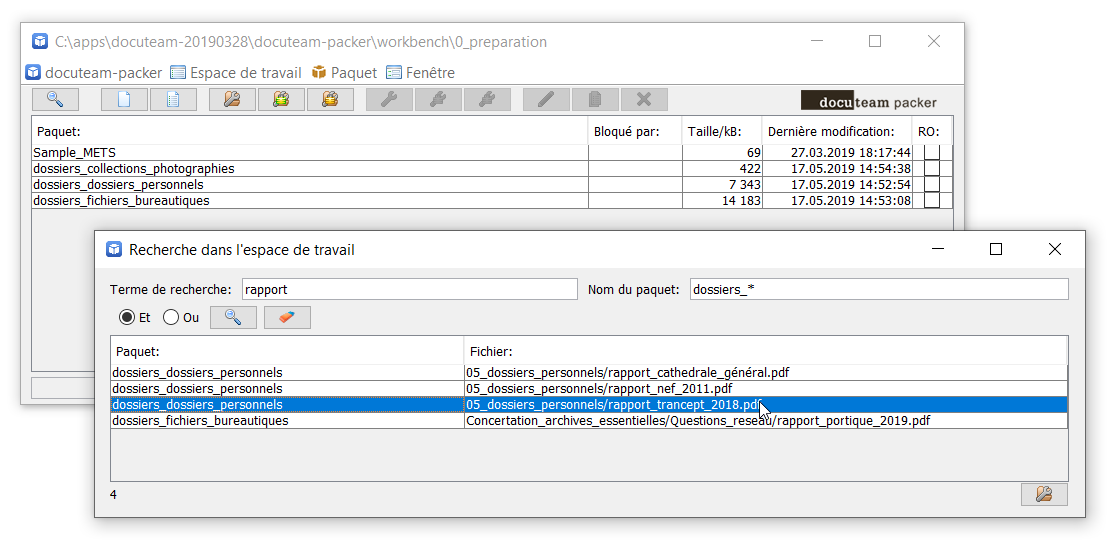This screenshot has width=1112, height=543.
Task: Click the greyed X delete icon
Action: click(x=644, y=100)
